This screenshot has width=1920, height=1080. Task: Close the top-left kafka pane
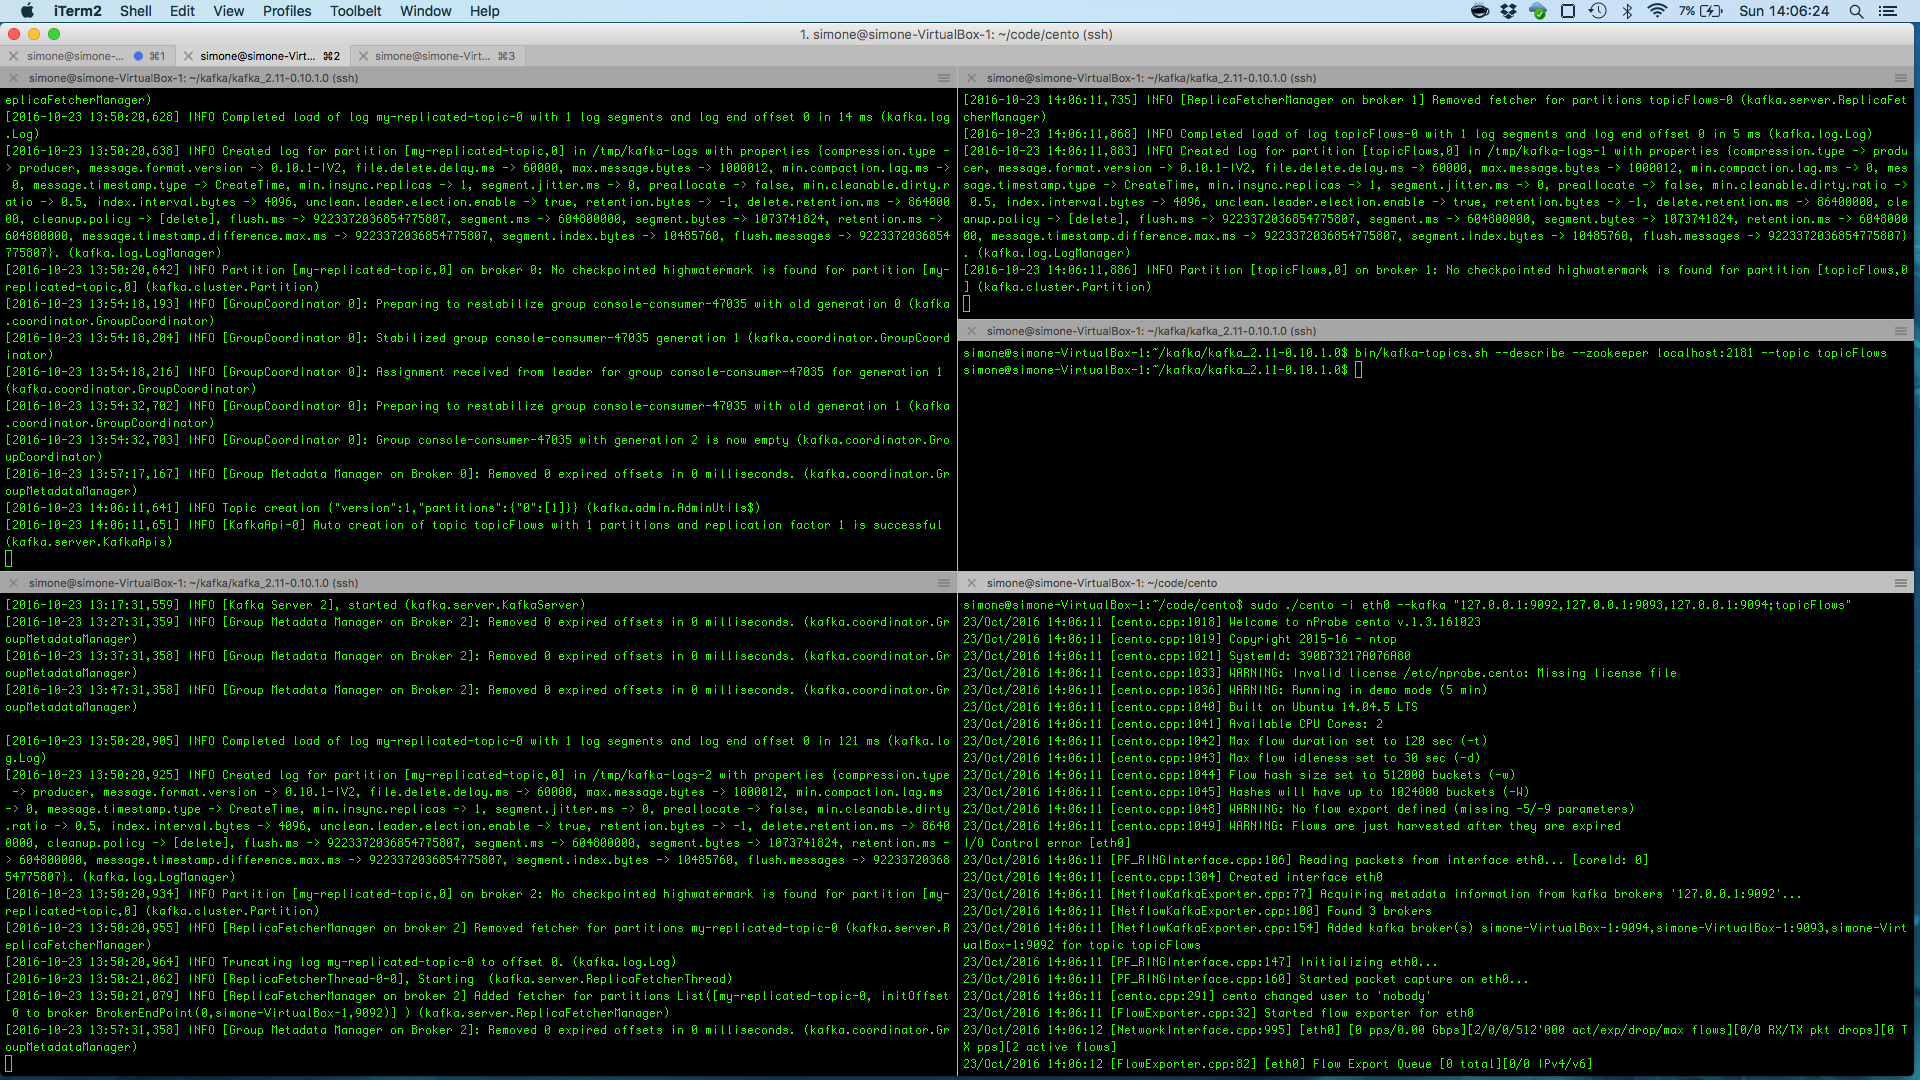(14, 78)
